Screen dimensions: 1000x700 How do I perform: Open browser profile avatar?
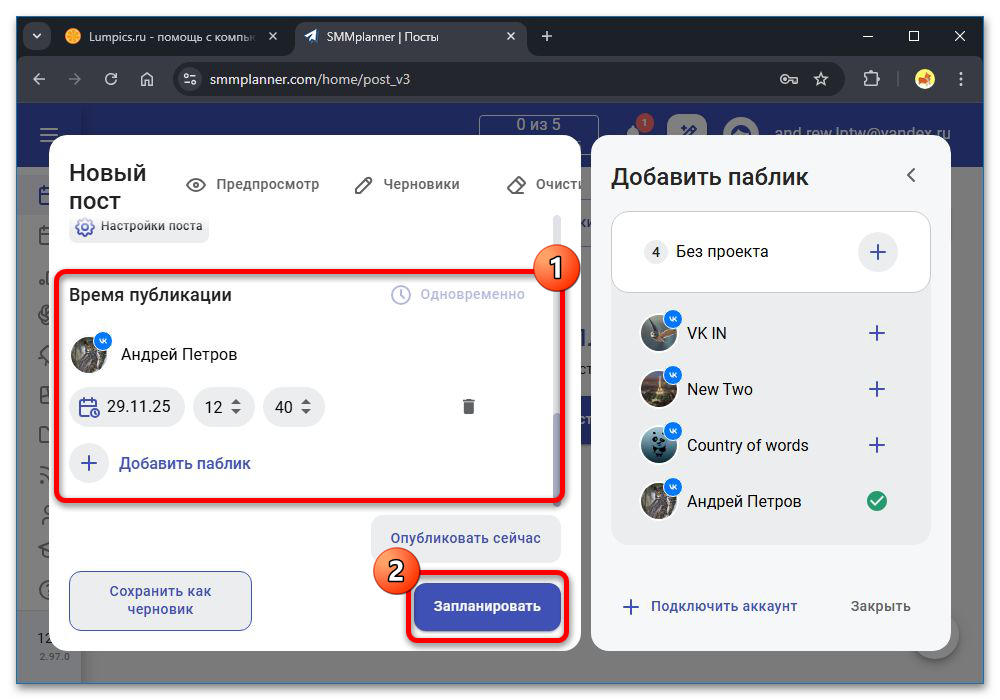click(x=925, y=79)
